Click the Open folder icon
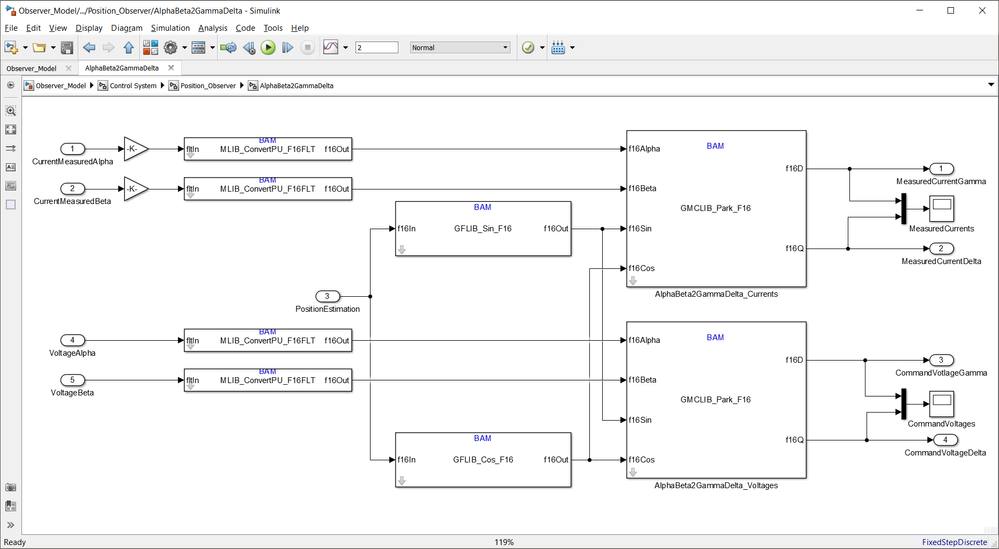This screenshot has height=549, width=999. click(x=39, y=47)
